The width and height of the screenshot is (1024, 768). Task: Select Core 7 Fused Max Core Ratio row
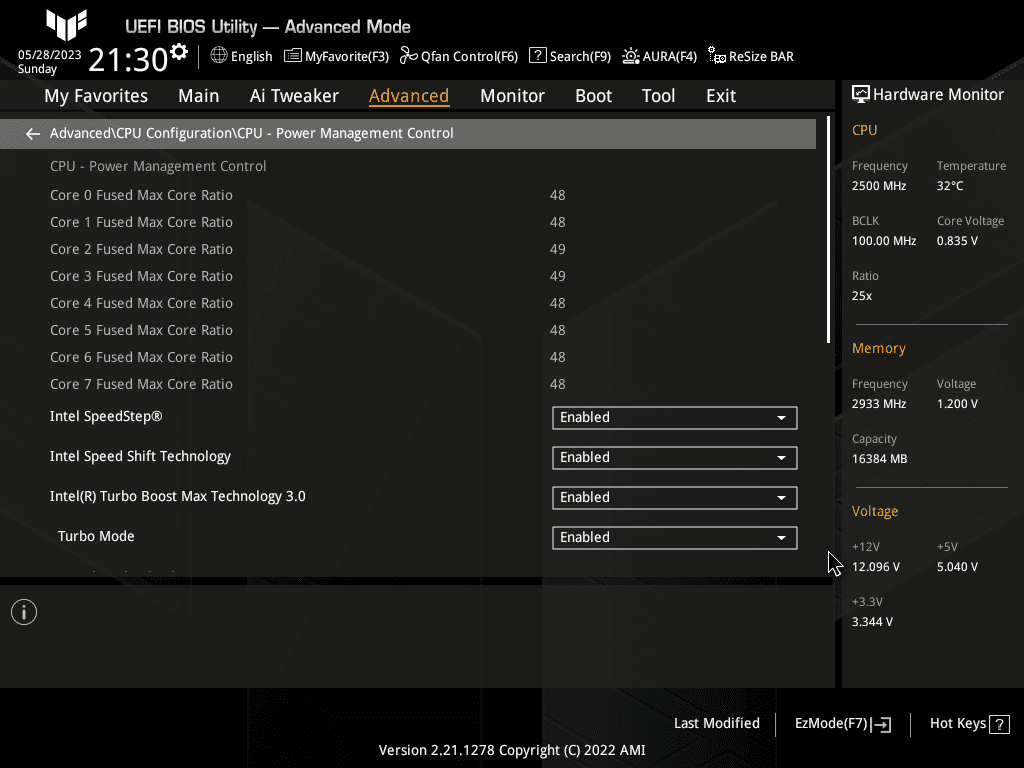pos(408,384)
